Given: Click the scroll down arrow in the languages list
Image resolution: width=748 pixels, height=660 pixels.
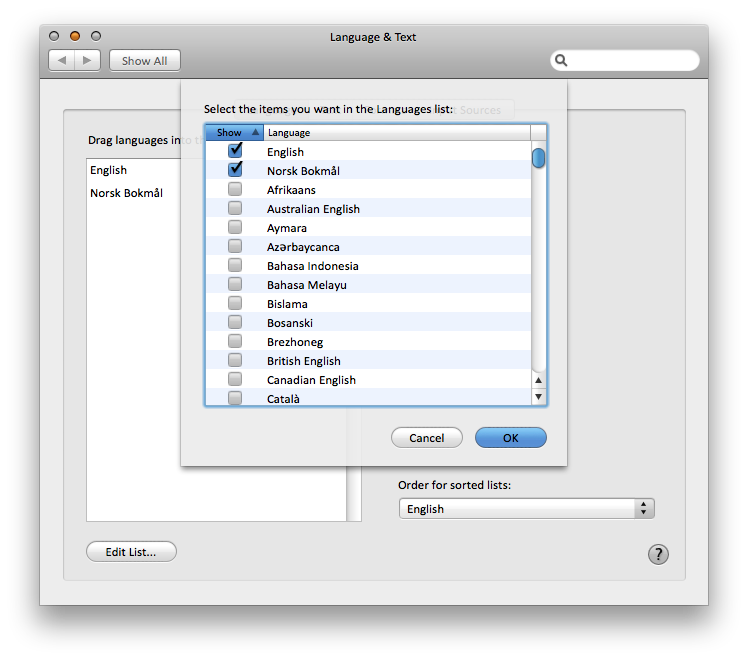Looking at the screenshot, I should coord(538,396).
